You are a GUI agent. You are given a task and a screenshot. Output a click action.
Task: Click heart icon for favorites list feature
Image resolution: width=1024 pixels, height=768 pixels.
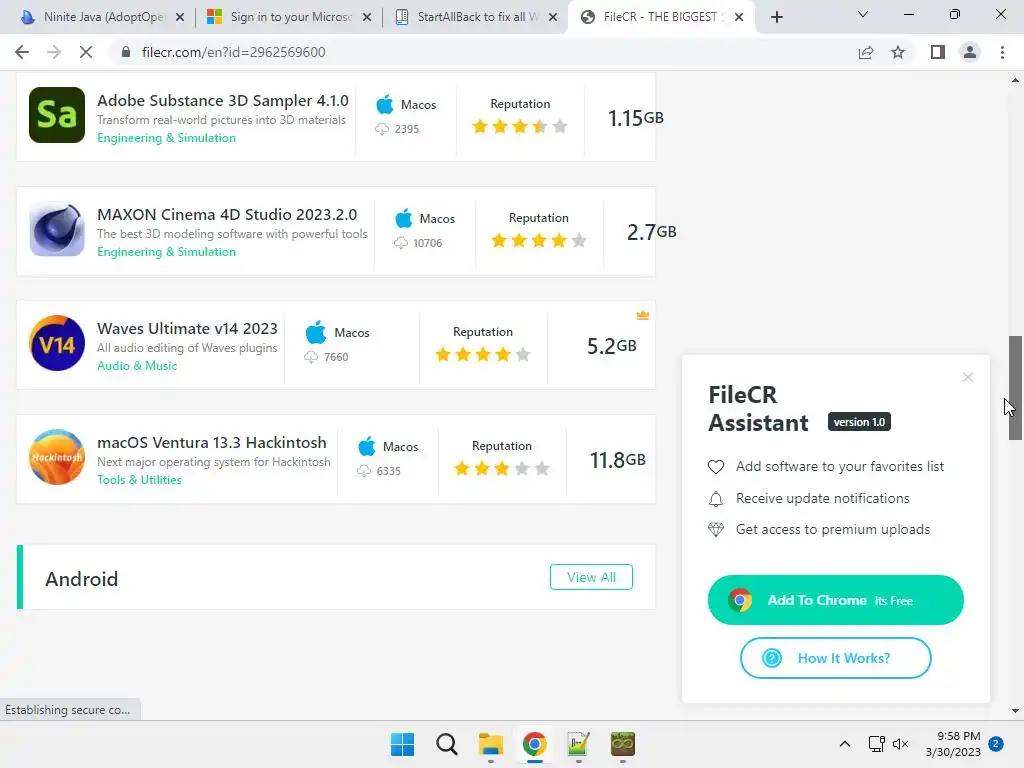tap(716, 467)
